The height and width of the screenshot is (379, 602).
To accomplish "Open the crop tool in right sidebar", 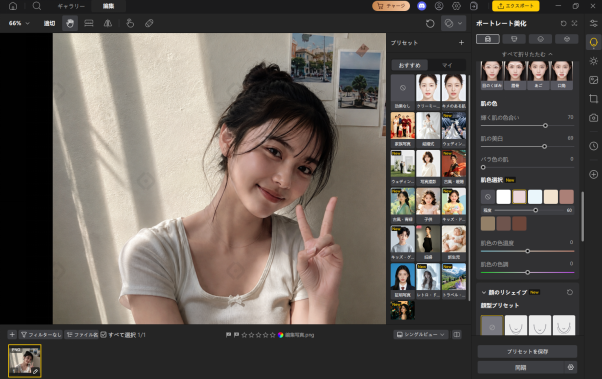I will click(x=594, y=99).
